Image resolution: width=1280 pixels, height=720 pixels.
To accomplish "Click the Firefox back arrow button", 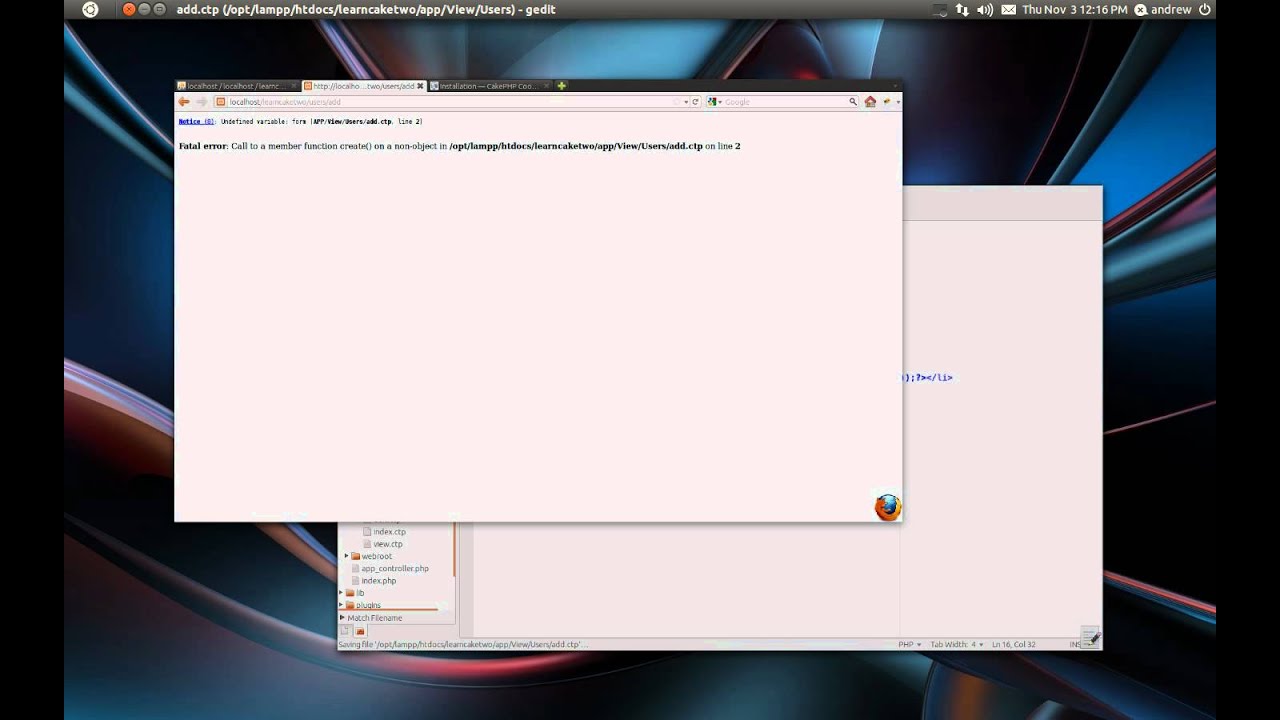I will (x=184, y=102).
